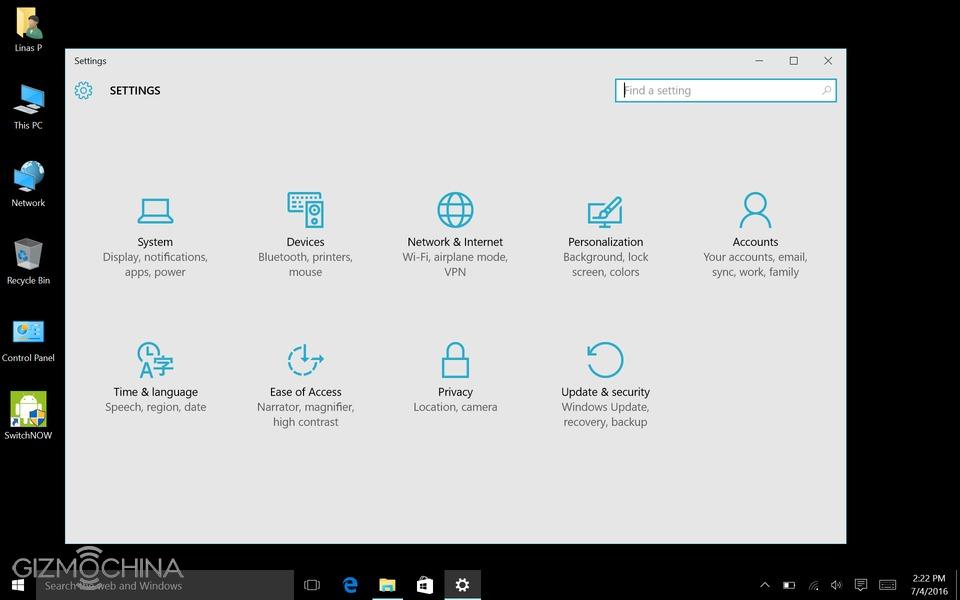Screen dimensions: 960x600
Task: Open the volume control in tray
Action: [836, 585]
